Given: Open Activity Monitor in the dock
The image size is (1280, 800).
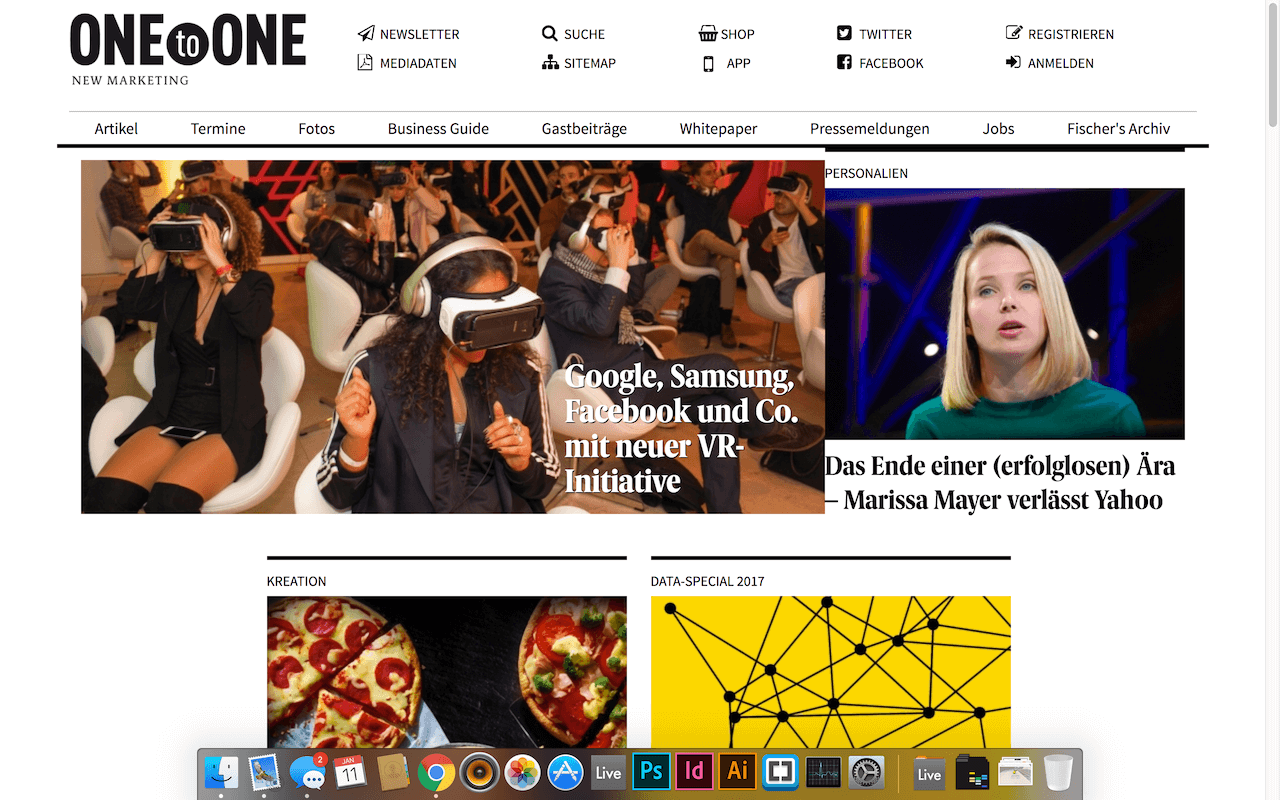Looking at the screenshot, I should click(x=824, y=772).
